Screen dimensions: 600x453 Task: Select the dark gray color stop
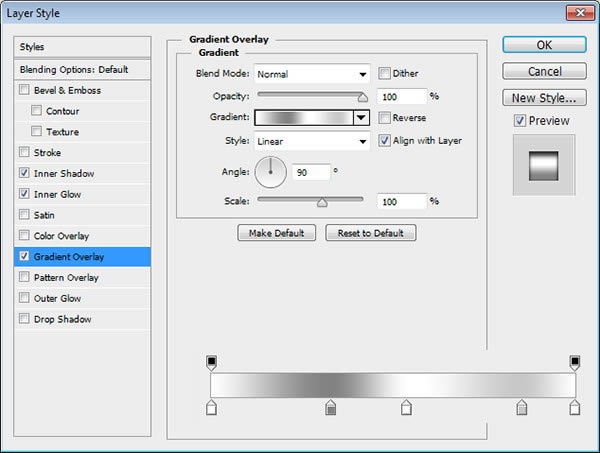click(x=331, y=407)
